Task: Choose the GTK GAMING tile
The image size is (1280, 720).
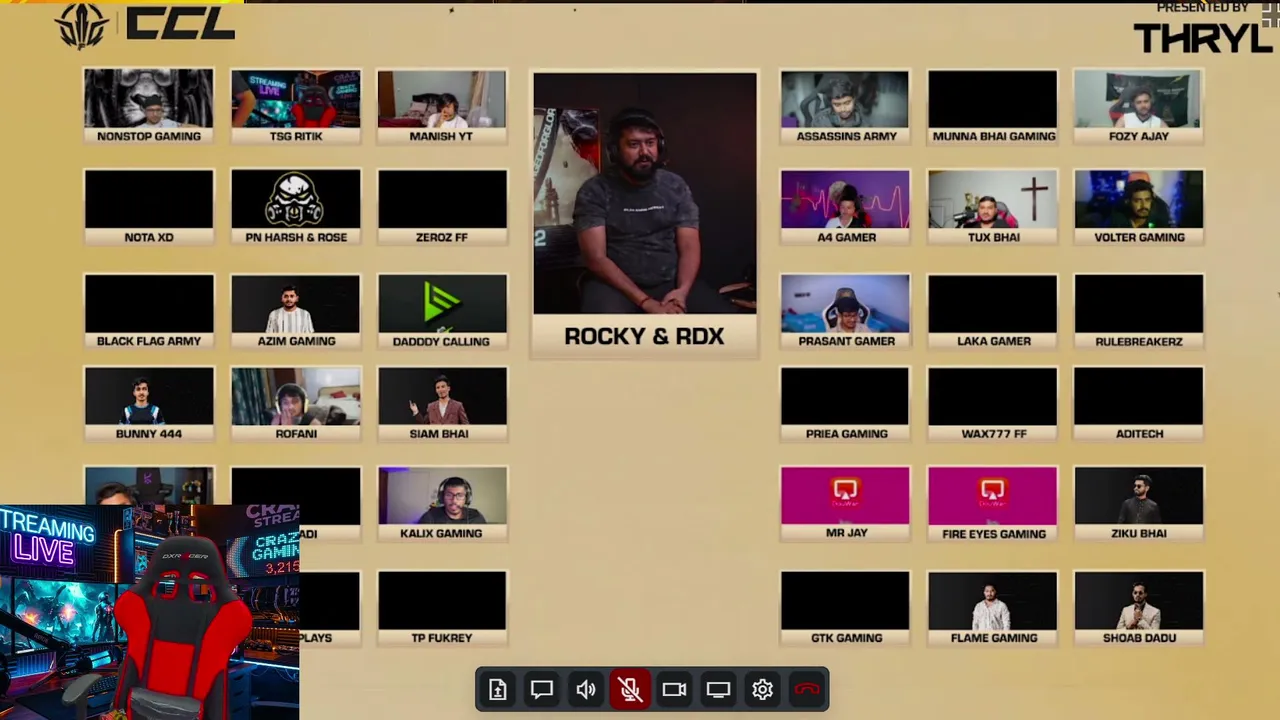Action: click(x=845, y=608)
